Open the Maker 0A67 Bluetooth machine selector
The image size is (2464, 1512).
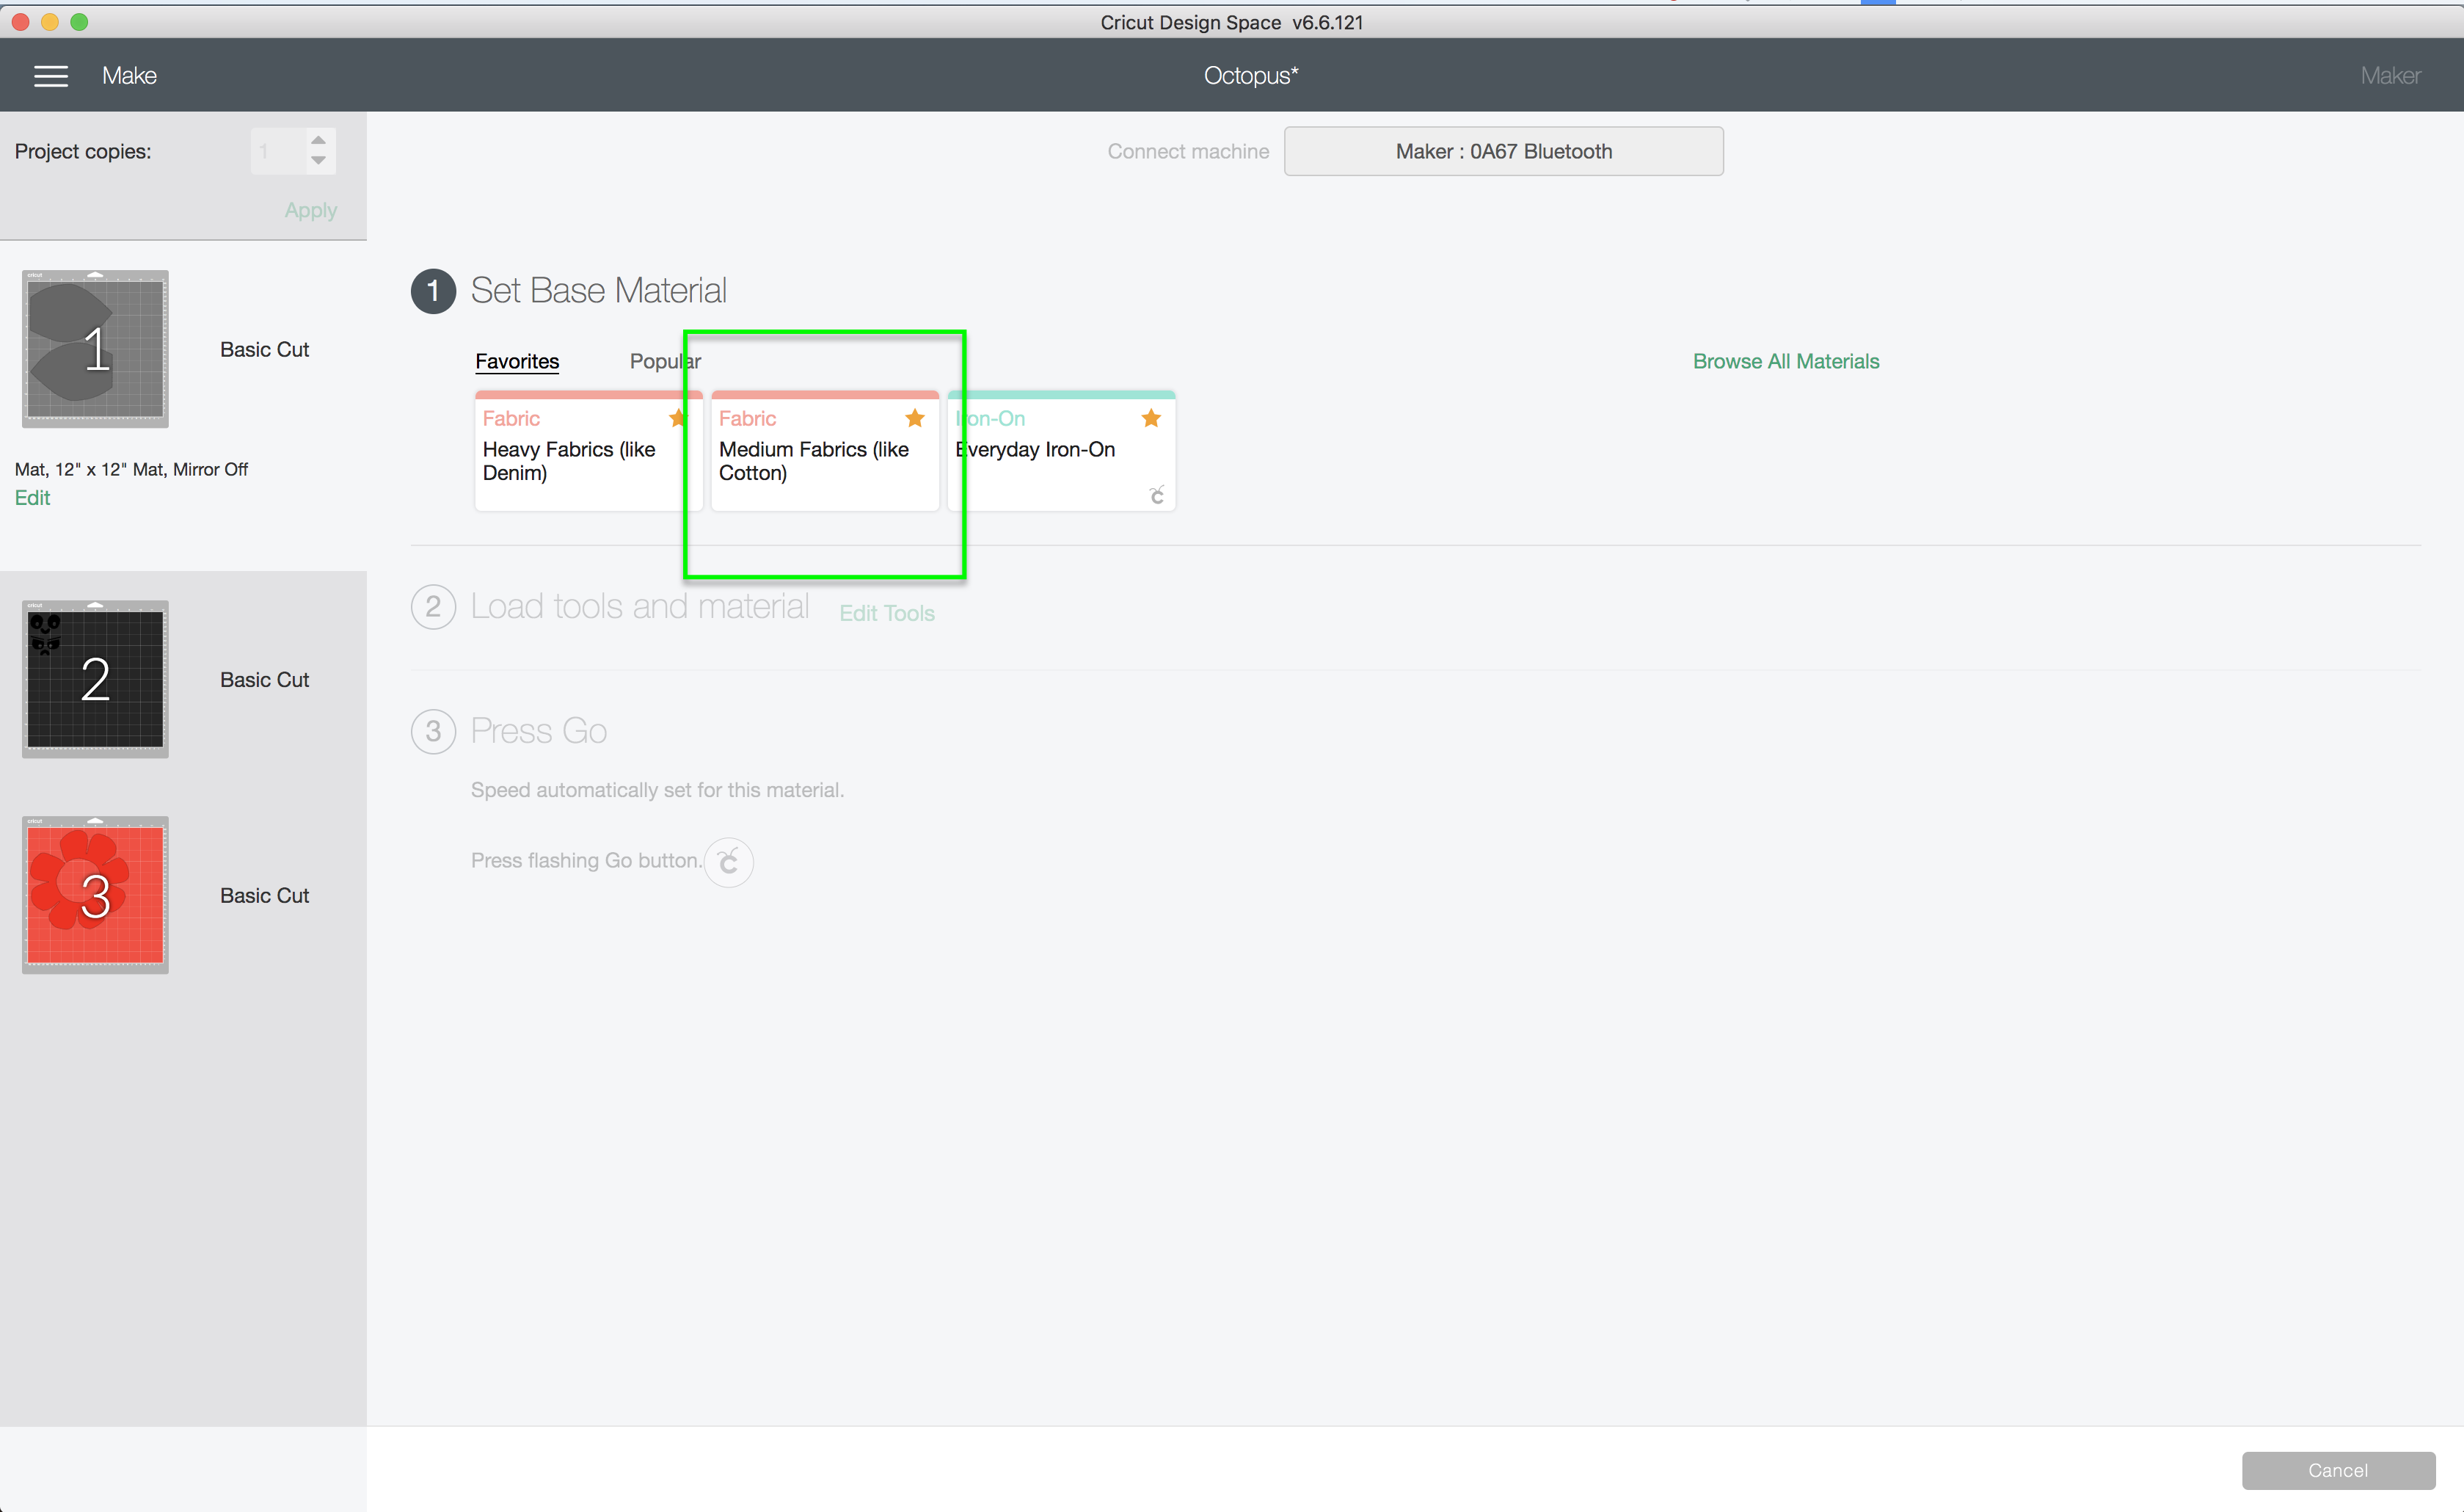pos(1503,151)
